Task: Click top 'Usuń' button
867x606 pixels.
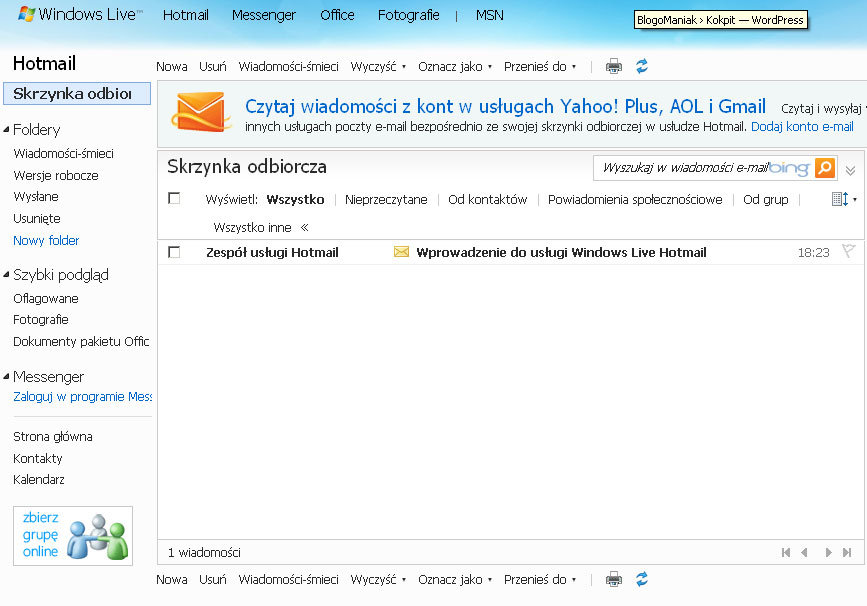Action: 213,67
